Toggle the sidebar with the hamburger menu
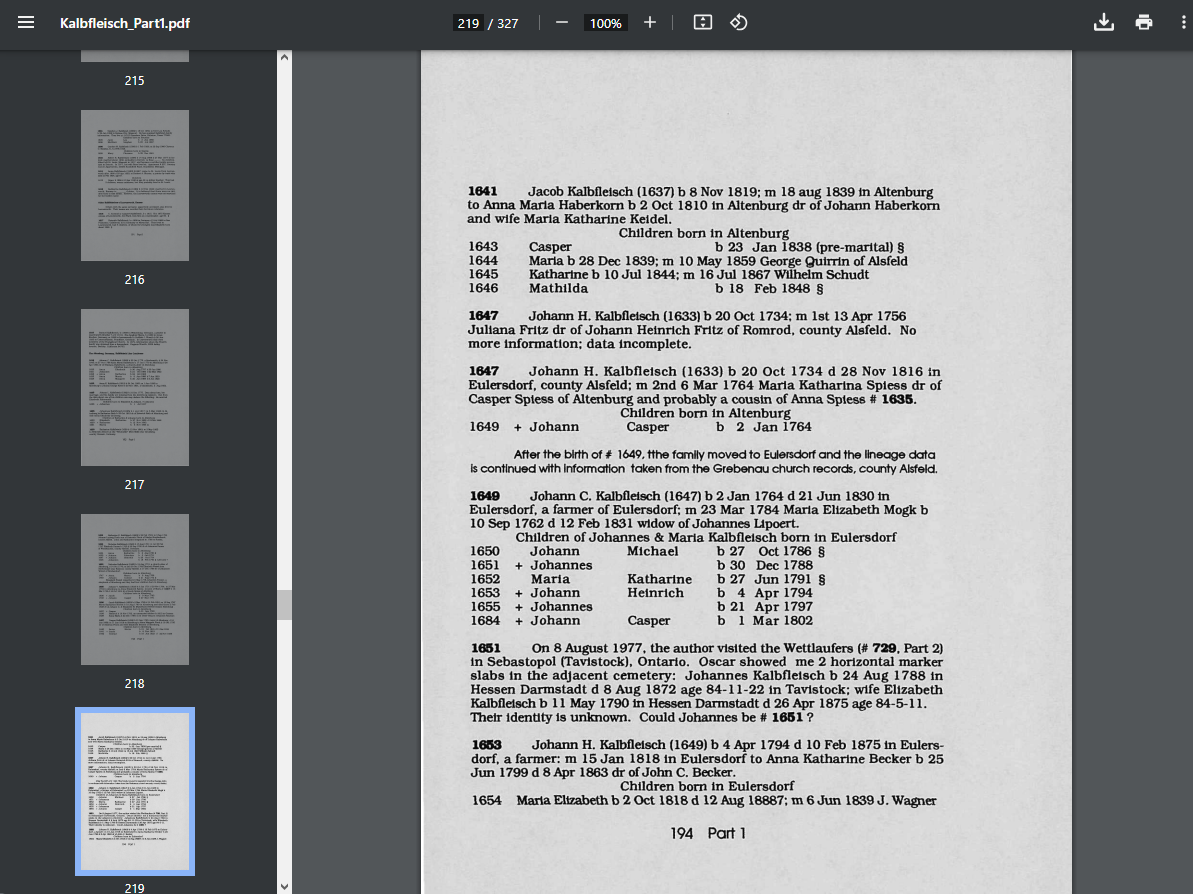This screenshot has height=894, width=1193. pyautogui.click(x=26, y=23)
